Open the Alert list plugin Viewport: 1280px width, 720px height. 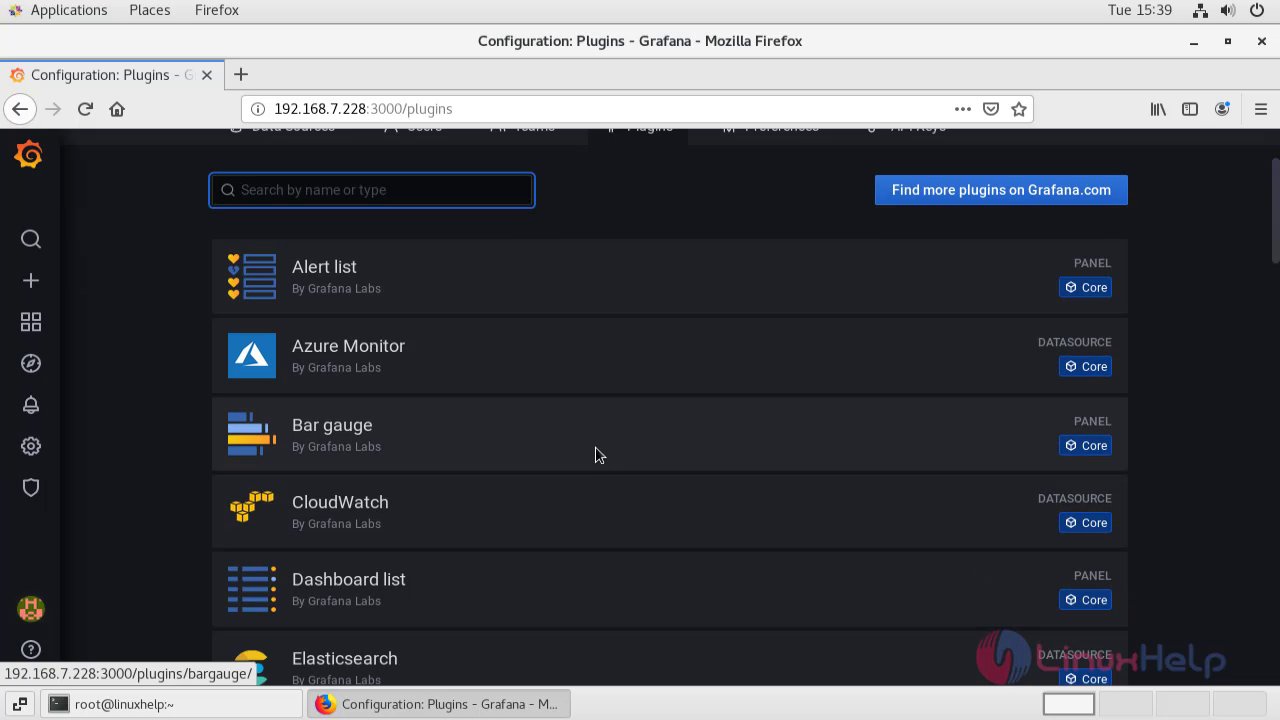point(669,277)
